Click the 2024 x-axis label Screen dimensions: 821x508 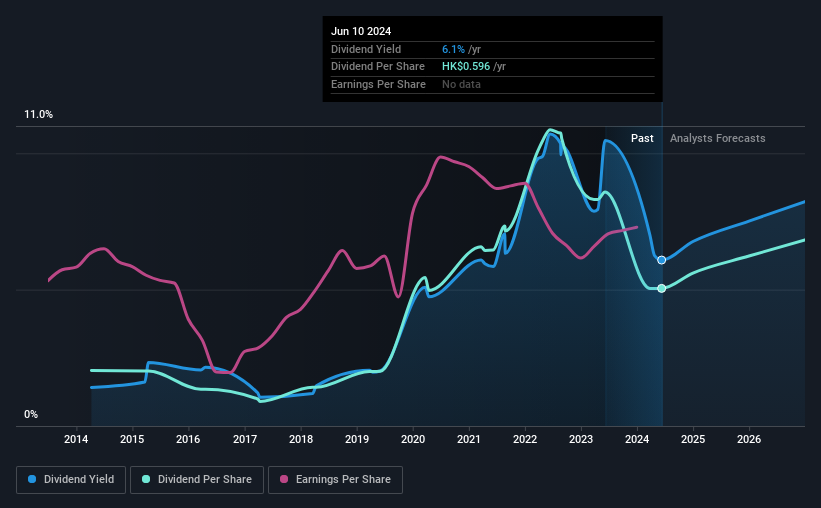[637, 439]
